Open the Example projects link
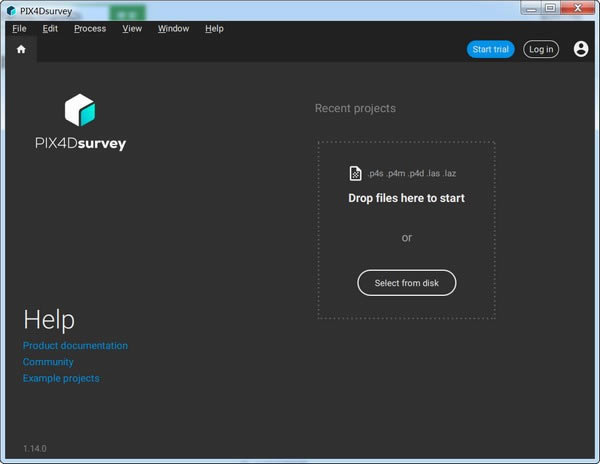Screen dimensions: 600x464 (61, 378)
